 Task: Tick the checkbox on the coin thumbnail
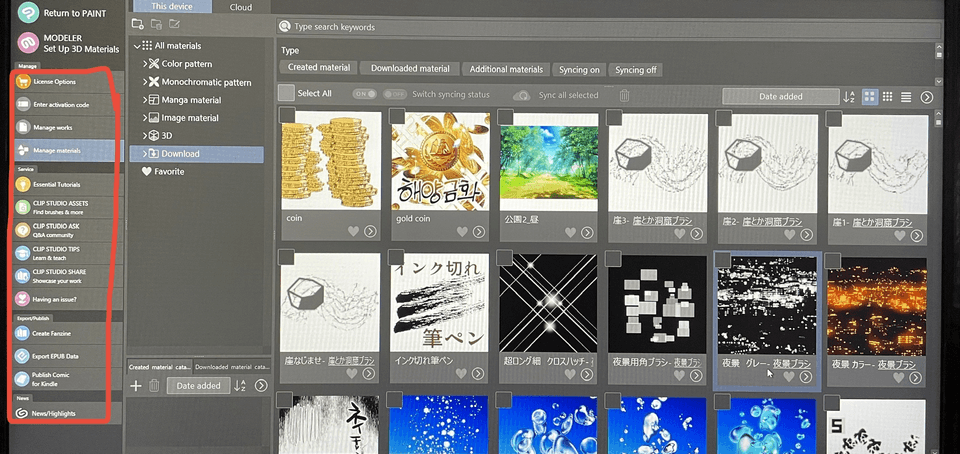click(287, 116)
